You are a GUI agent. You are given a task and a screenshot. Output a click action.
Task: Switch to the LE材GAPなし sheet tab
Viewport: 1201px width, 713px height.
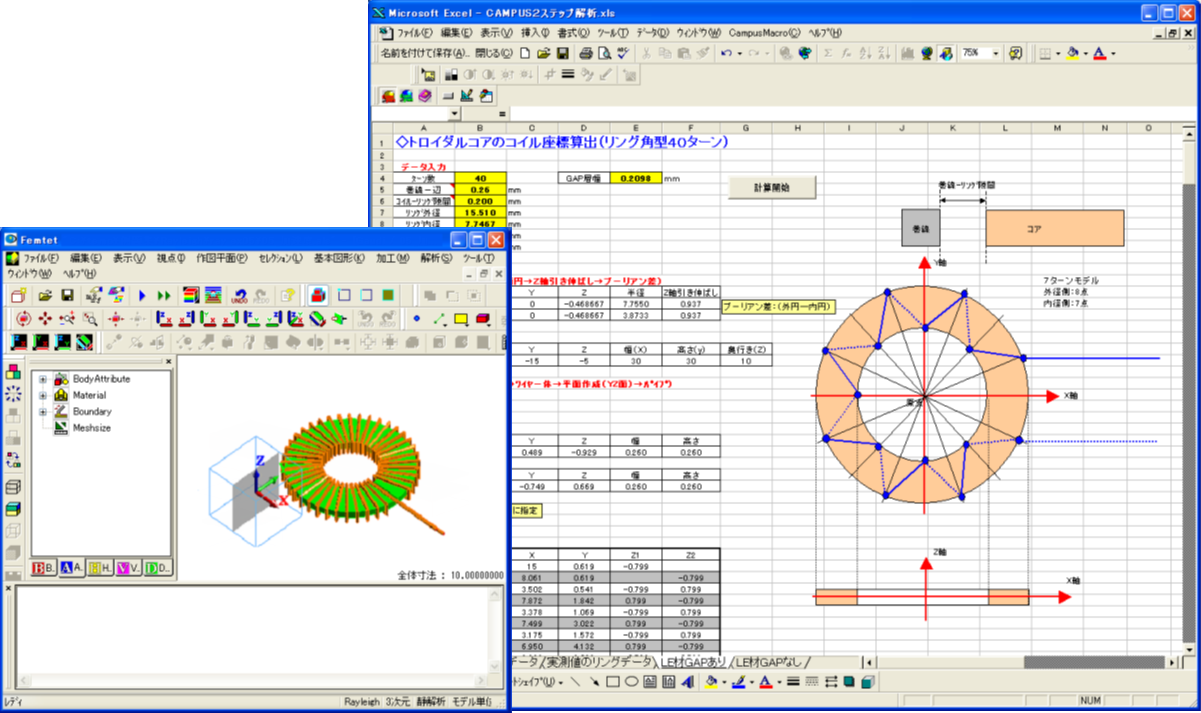tap(768, 662)
